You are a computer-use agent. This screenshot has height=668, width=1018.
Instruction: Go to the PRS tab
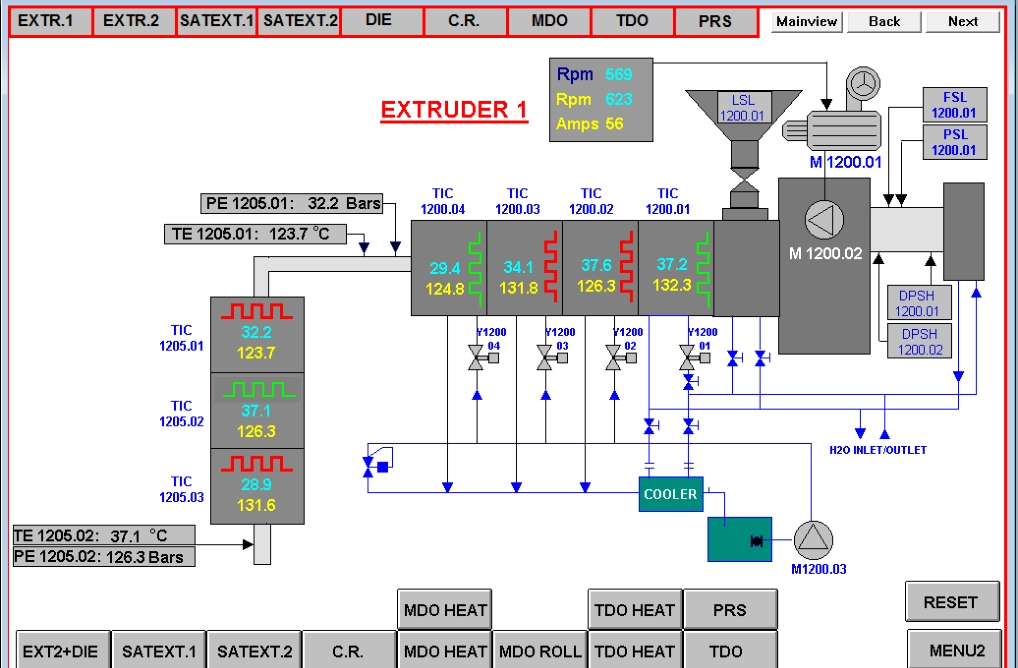click(x=715, y=21)
